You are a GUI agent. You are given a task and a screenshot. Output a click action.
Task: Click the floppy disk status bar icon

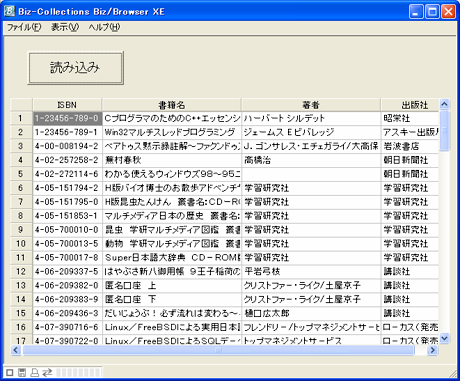(x=22, y=372)
